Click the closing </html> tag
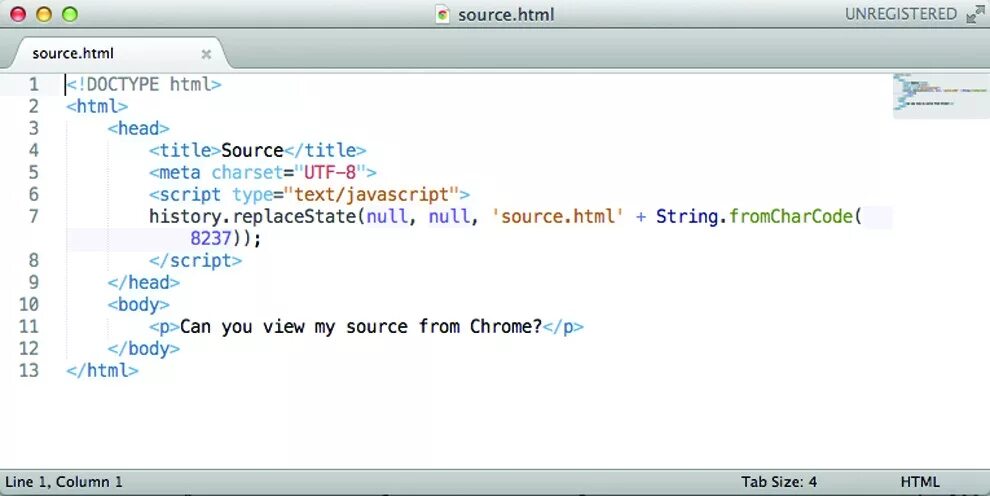 (102, 370)
